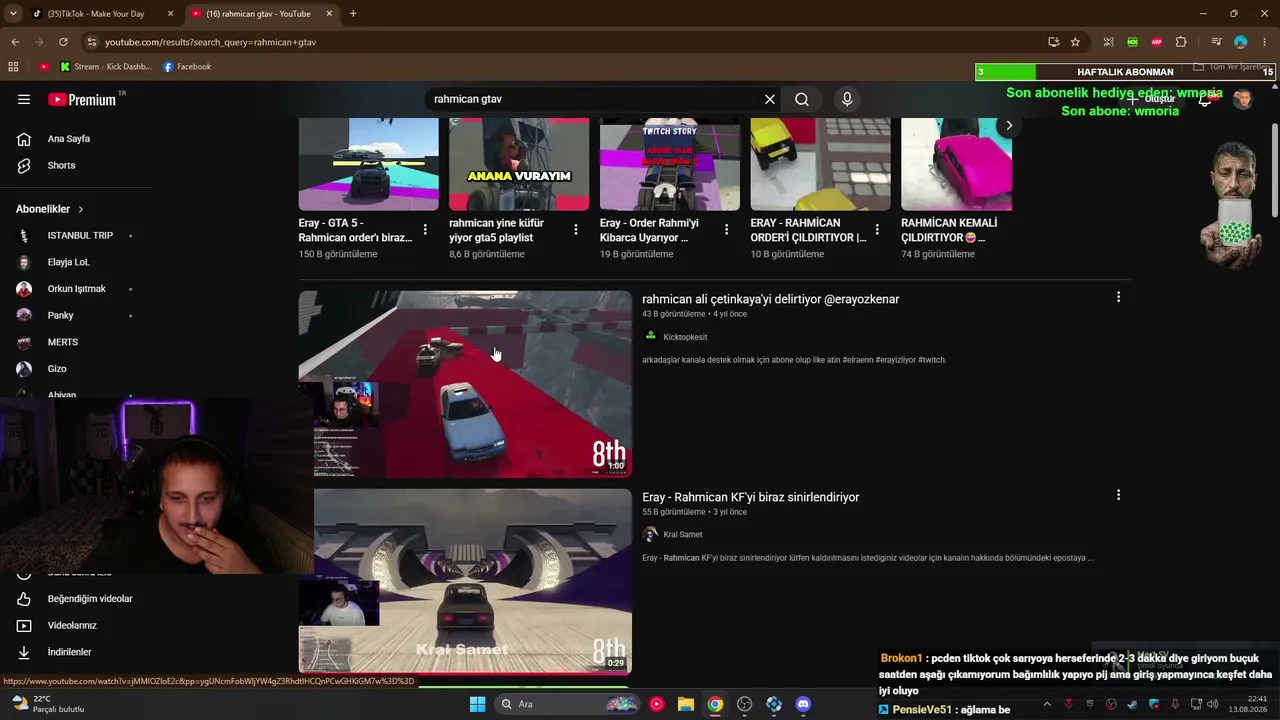Open options for 'ERAY - RAHMİCAN ORDER'İ' video
Screen dimensions: 1280x720
tap(877, 230)
